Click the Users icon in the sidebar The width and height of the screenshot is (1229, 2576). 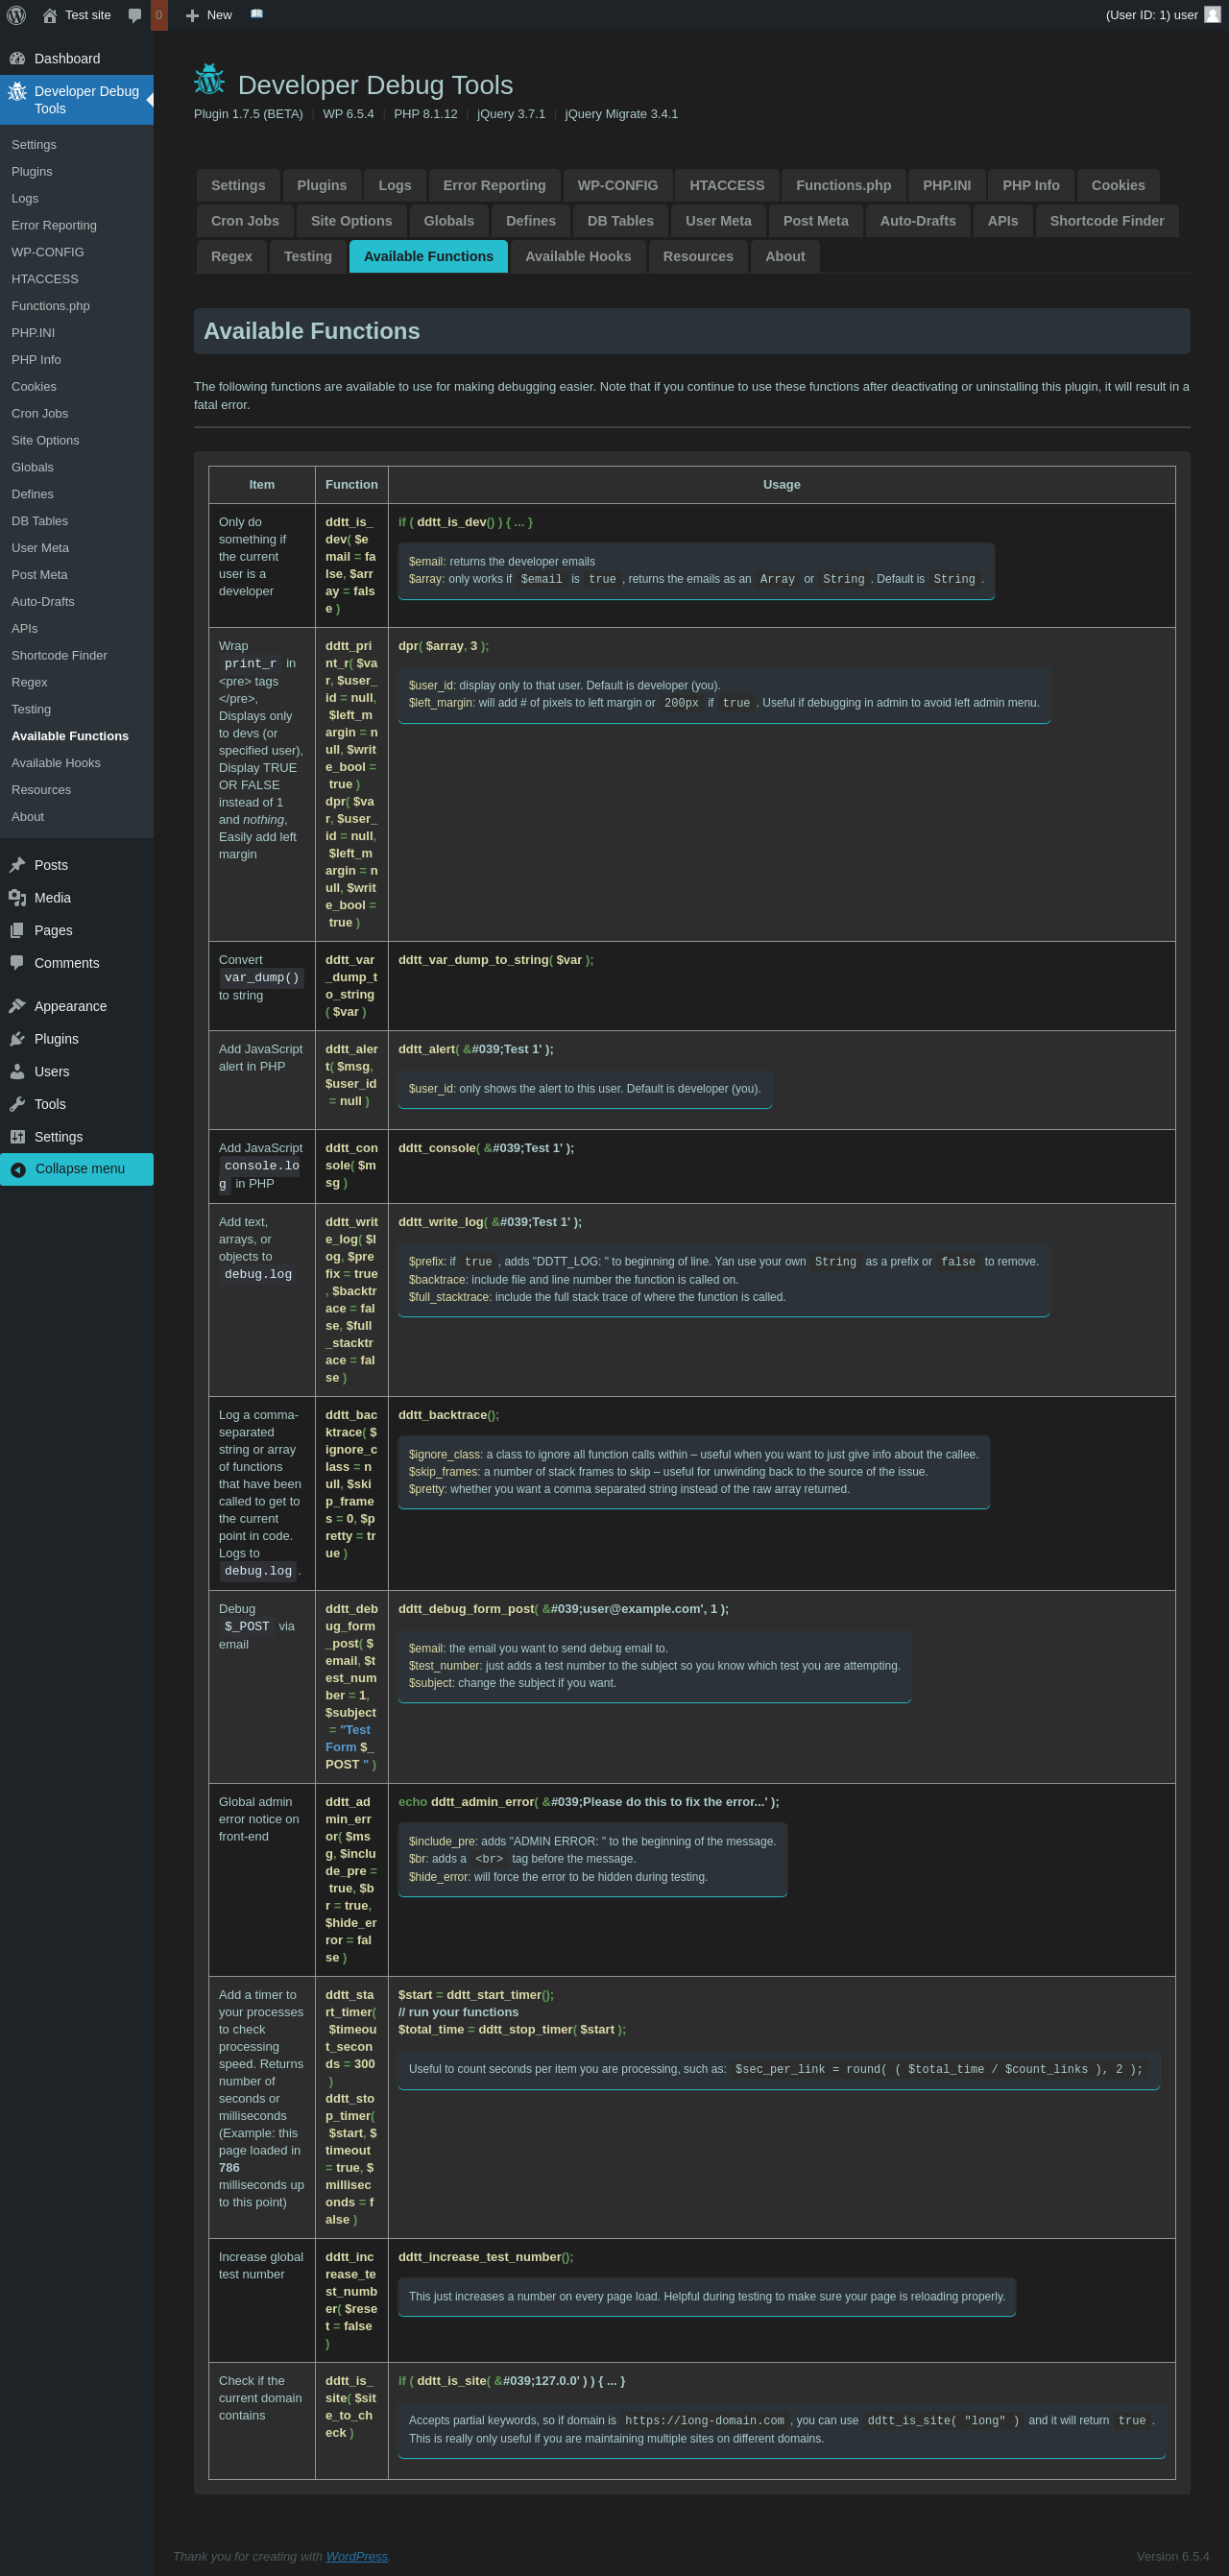click(x=17, y=1071)
